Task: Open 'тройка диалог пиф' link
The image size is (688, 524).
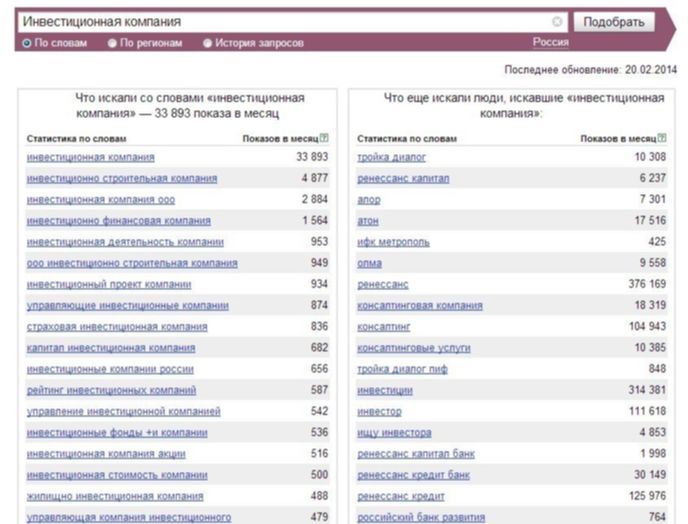Action: point(402,369)
